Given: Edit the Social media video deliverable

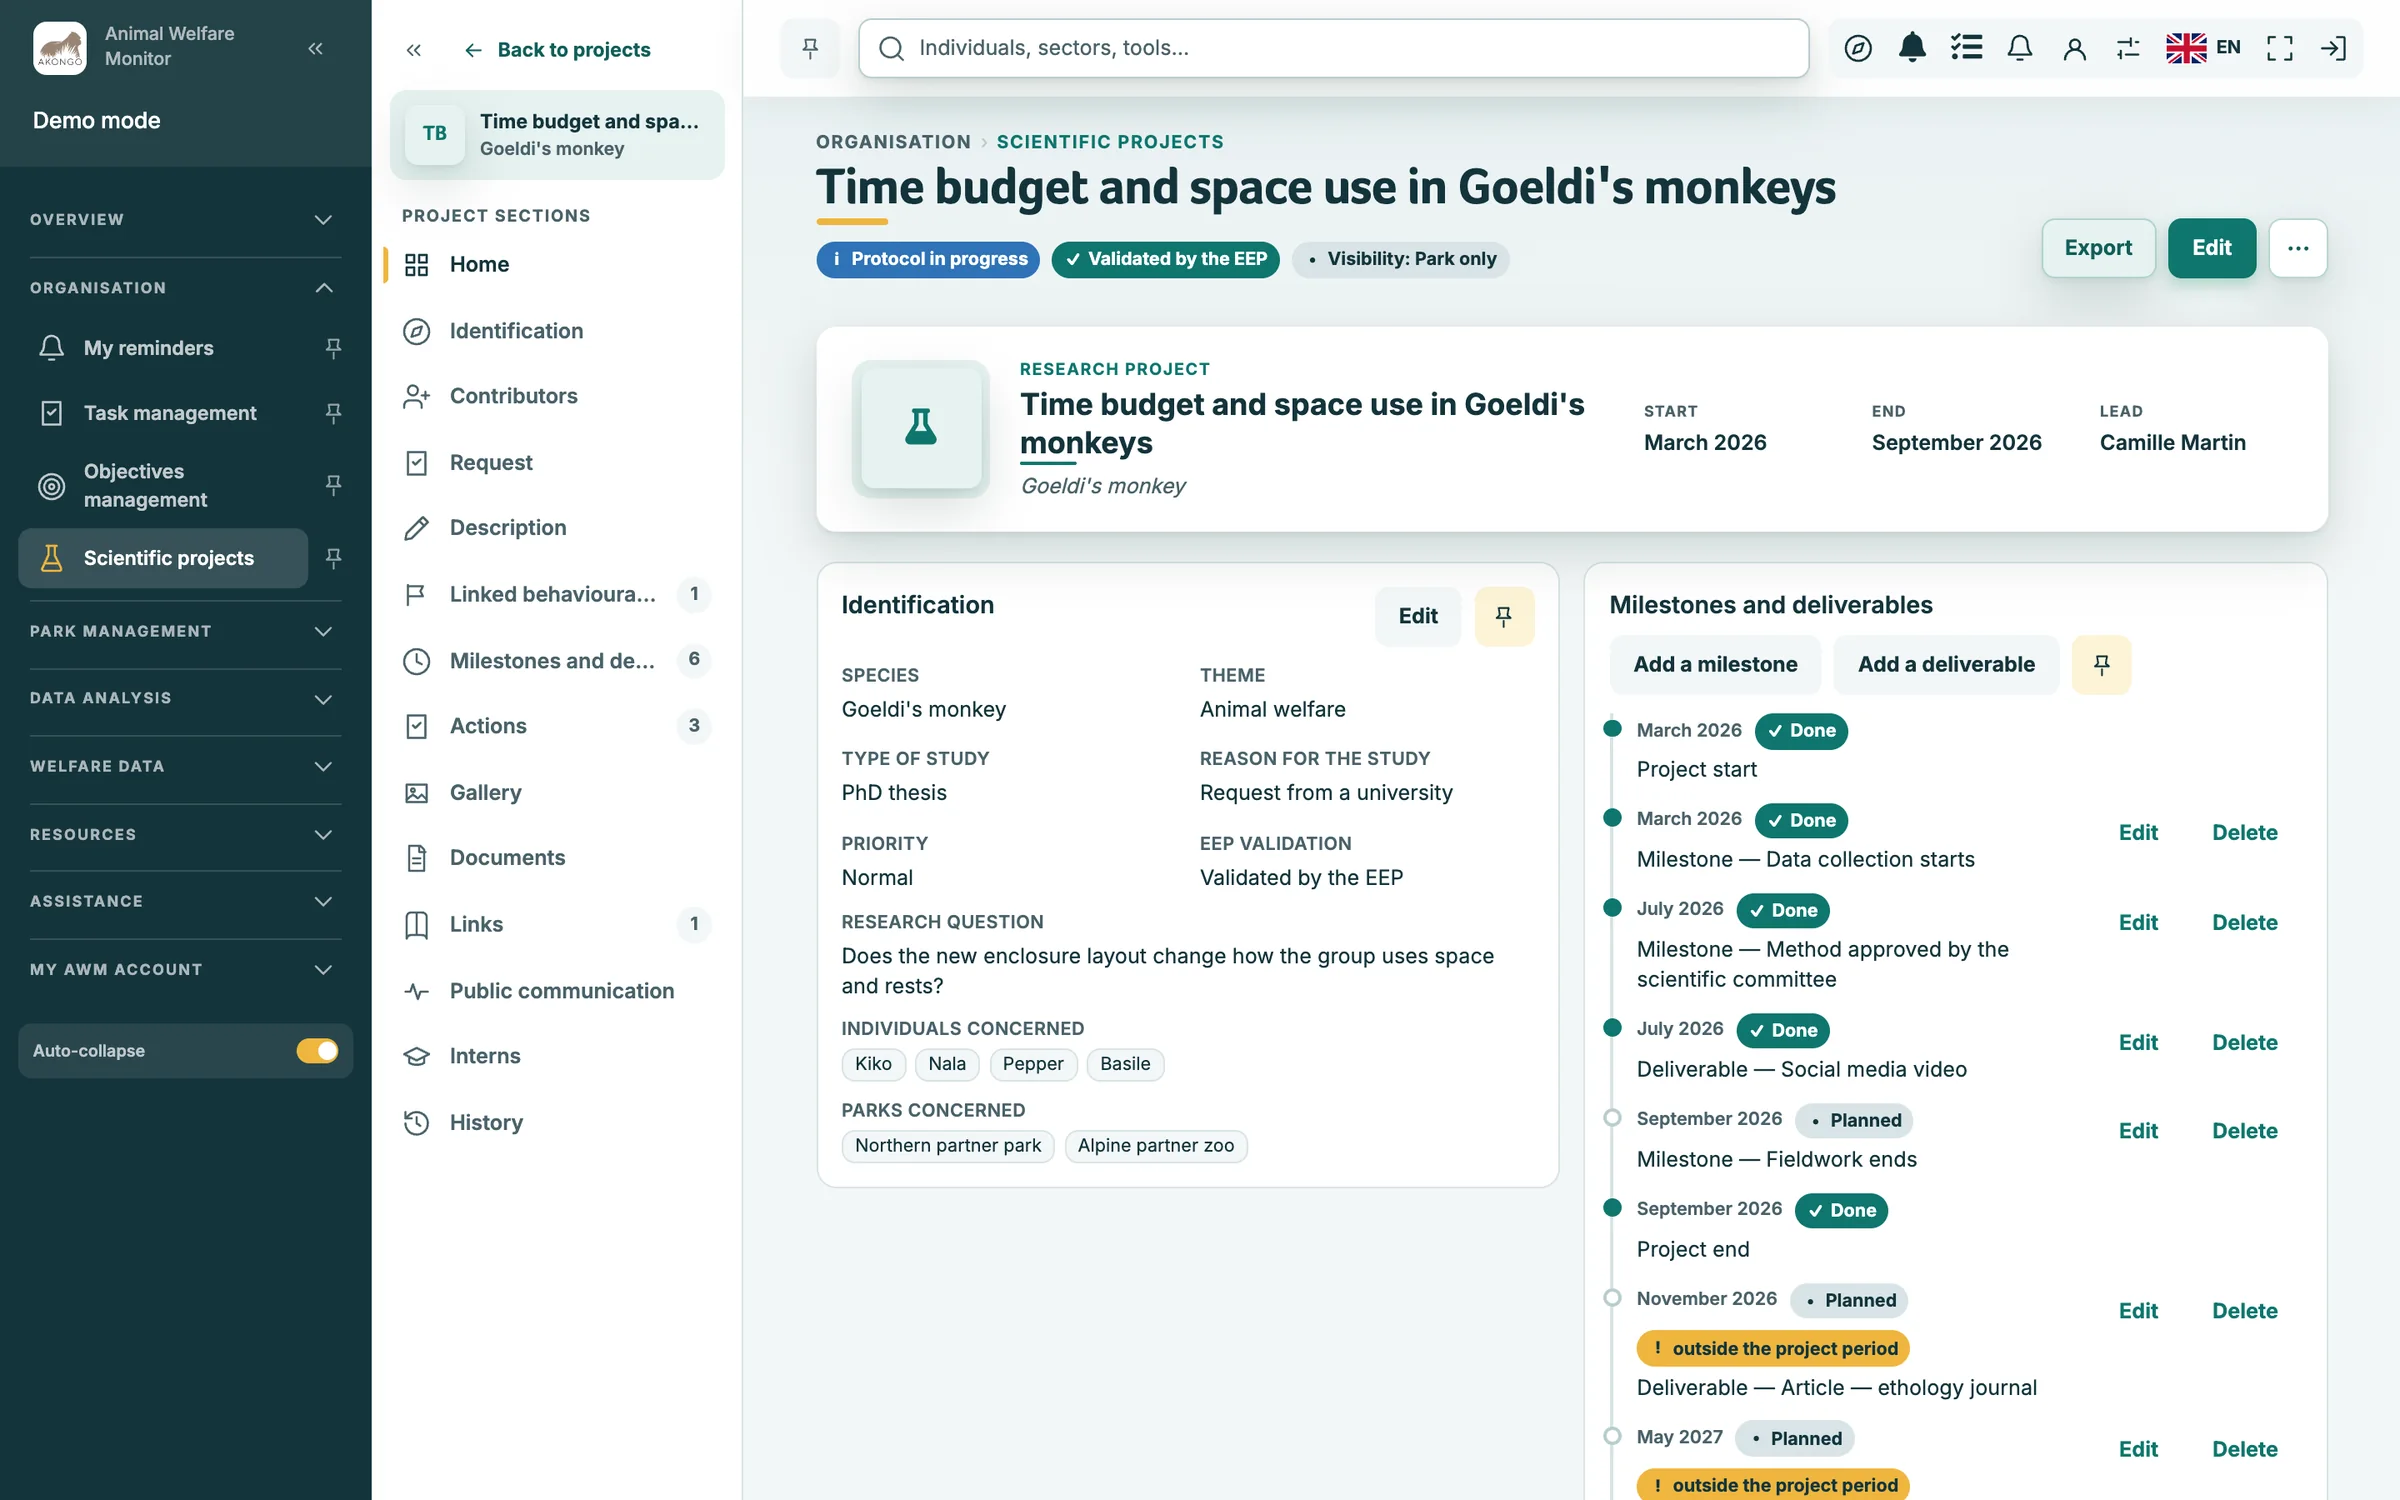Looking at the screenshot, I should point(2138,1043).
